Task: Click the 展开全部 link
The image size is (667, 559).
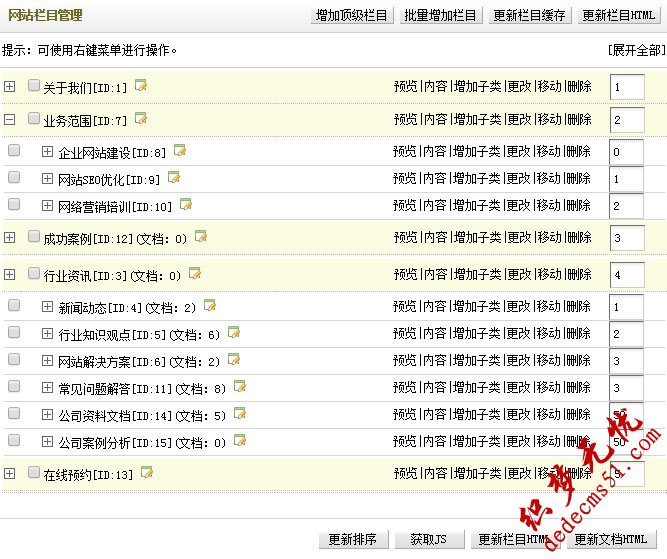Action: click(x=635, y=50)
